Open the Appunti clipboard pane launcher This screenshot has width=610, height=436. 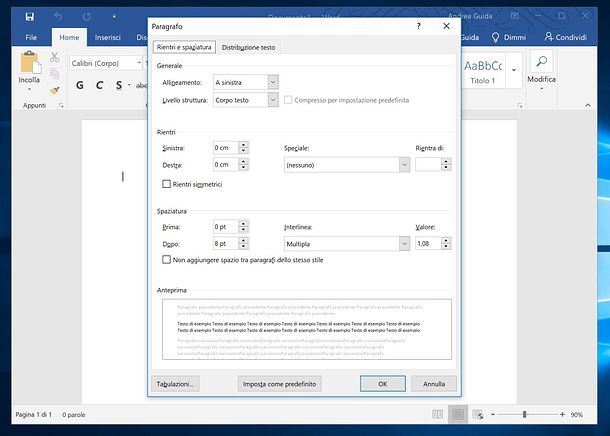click(x=61, y=105)
